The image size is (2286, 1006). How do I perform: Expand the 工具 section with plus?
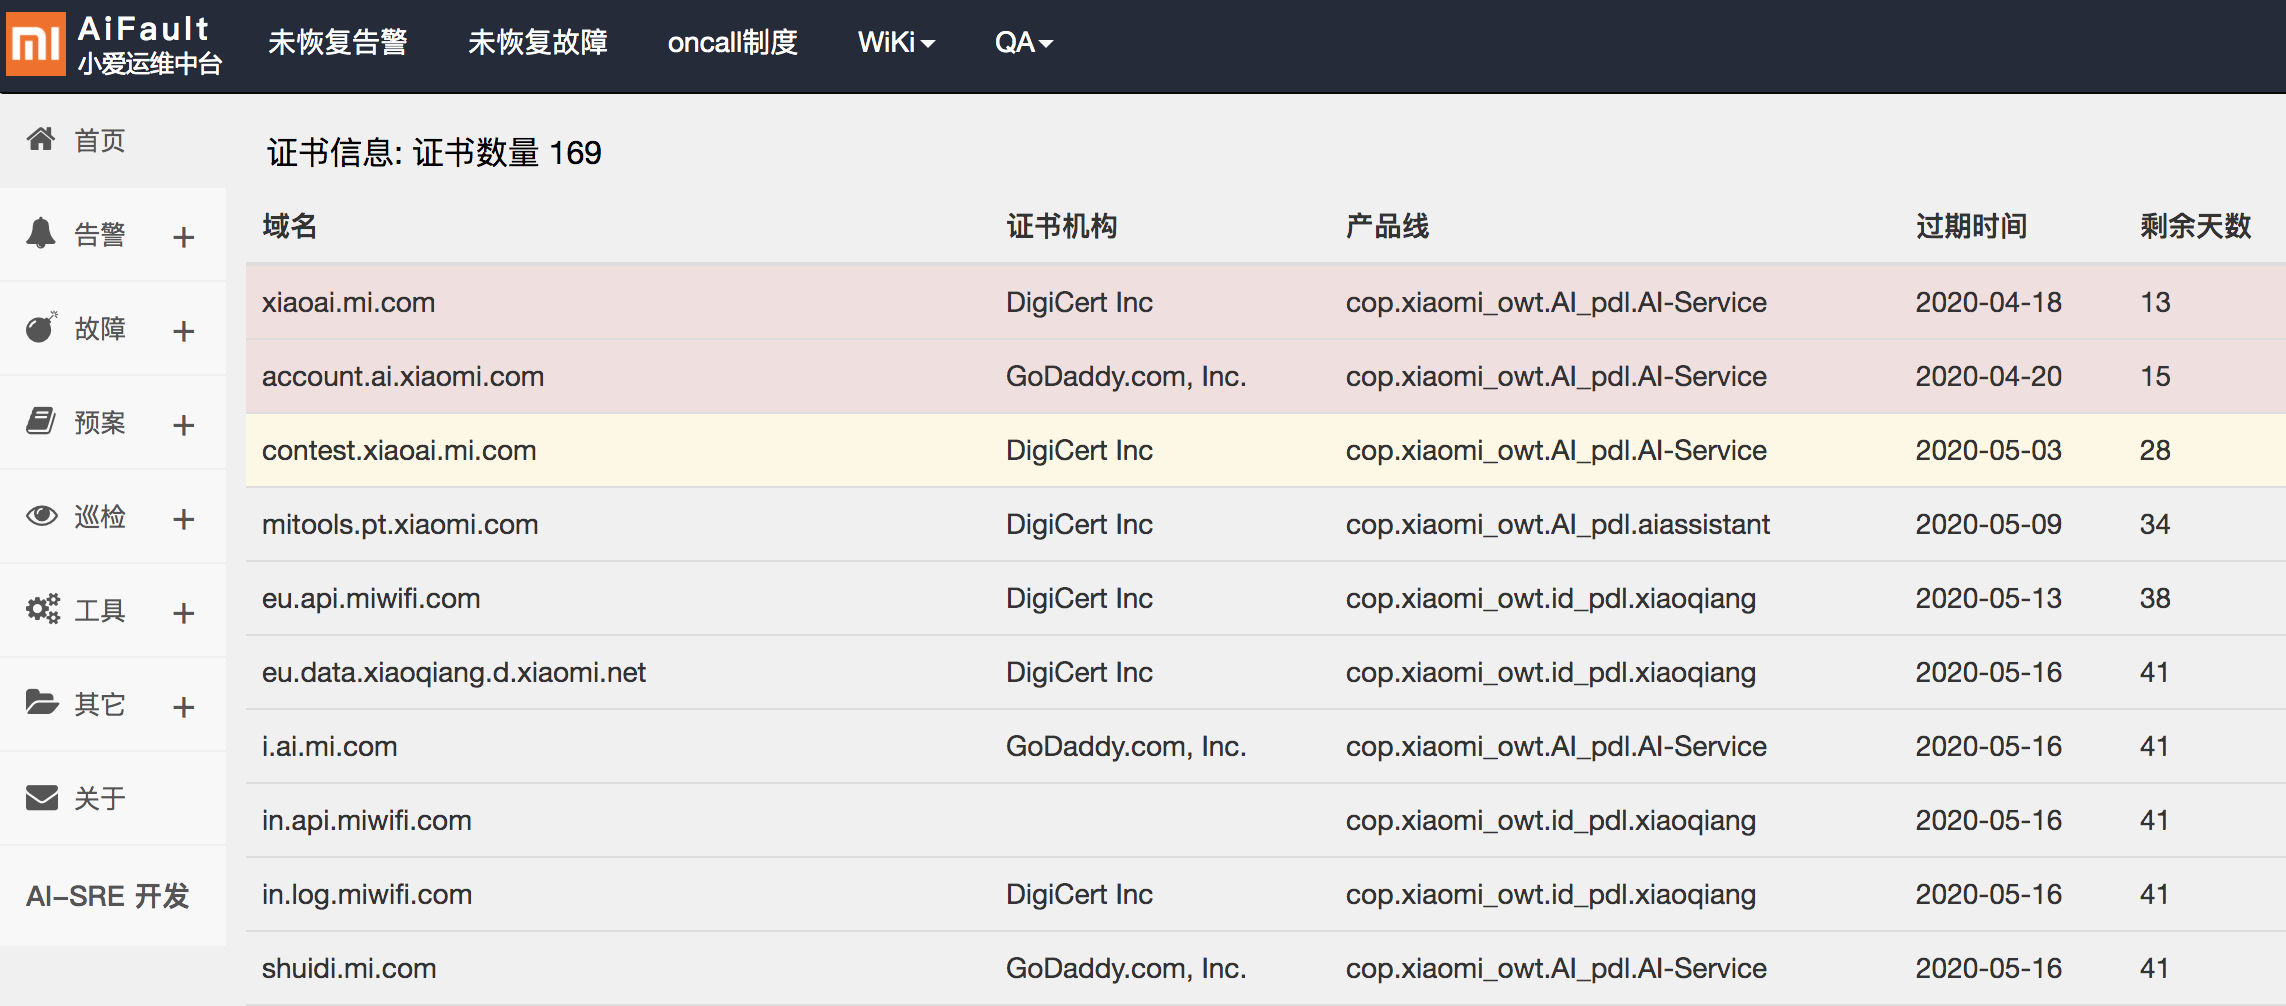pos(183,613)
